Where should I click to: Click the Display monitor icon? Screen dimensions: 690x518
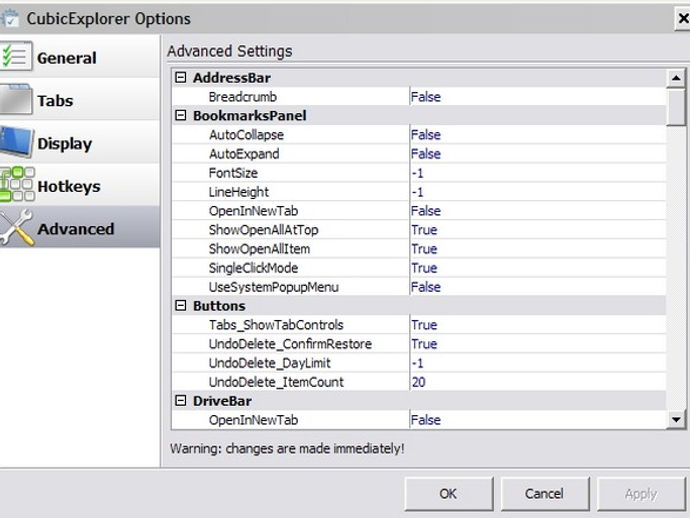click(x=16, y=142)
